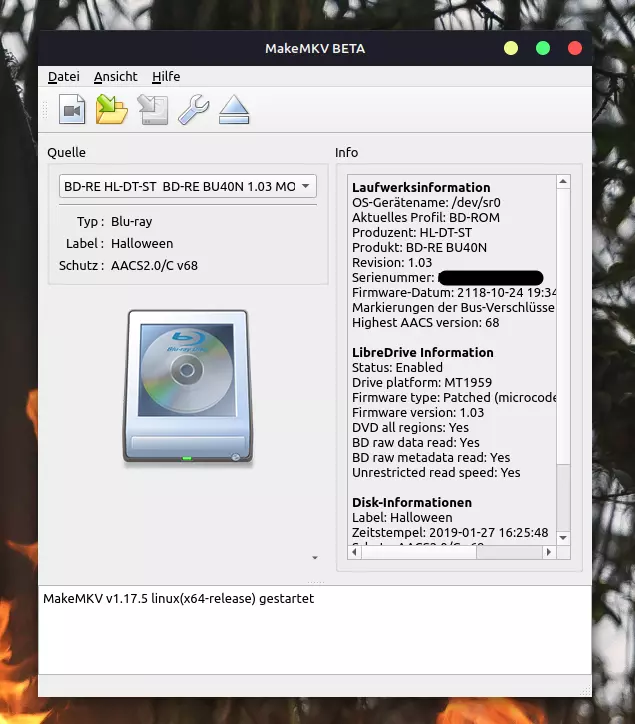Screen dimensions: 635x724
Task: Click the Info panel horizontal scroll right arrow
Action: coord(549,552)
